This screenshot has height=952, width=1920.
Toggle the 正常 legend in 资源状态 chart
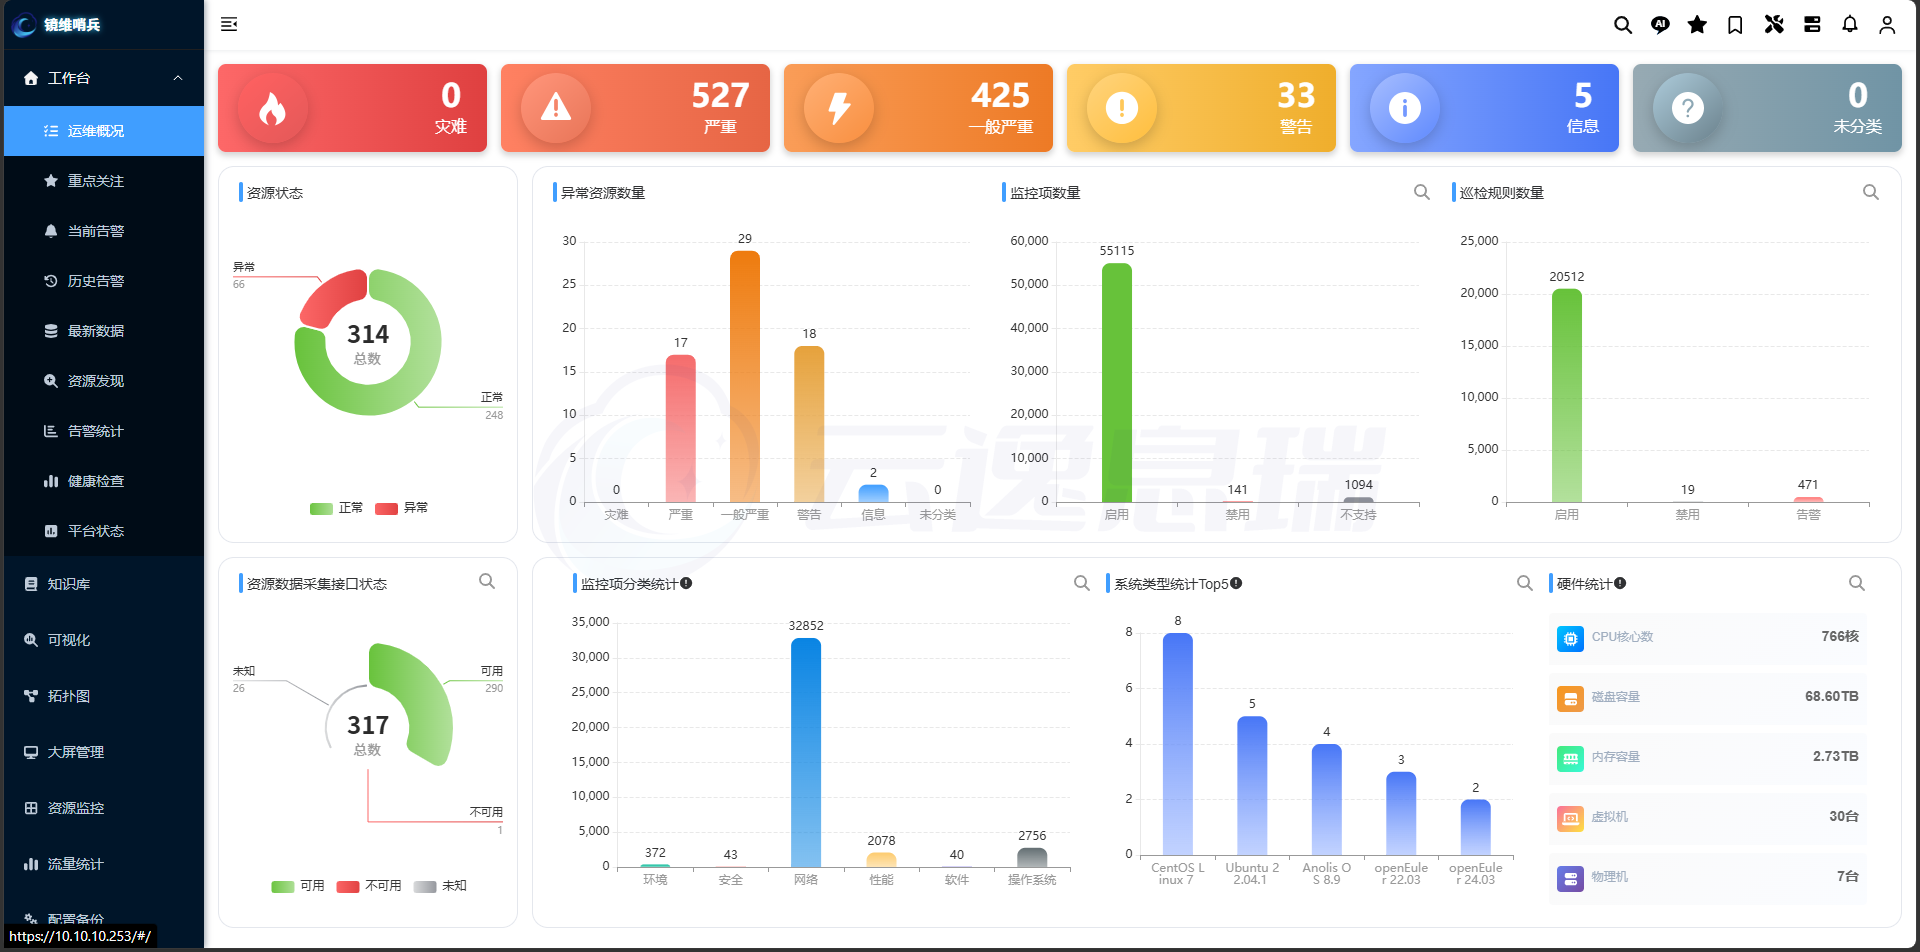[337, 508]
